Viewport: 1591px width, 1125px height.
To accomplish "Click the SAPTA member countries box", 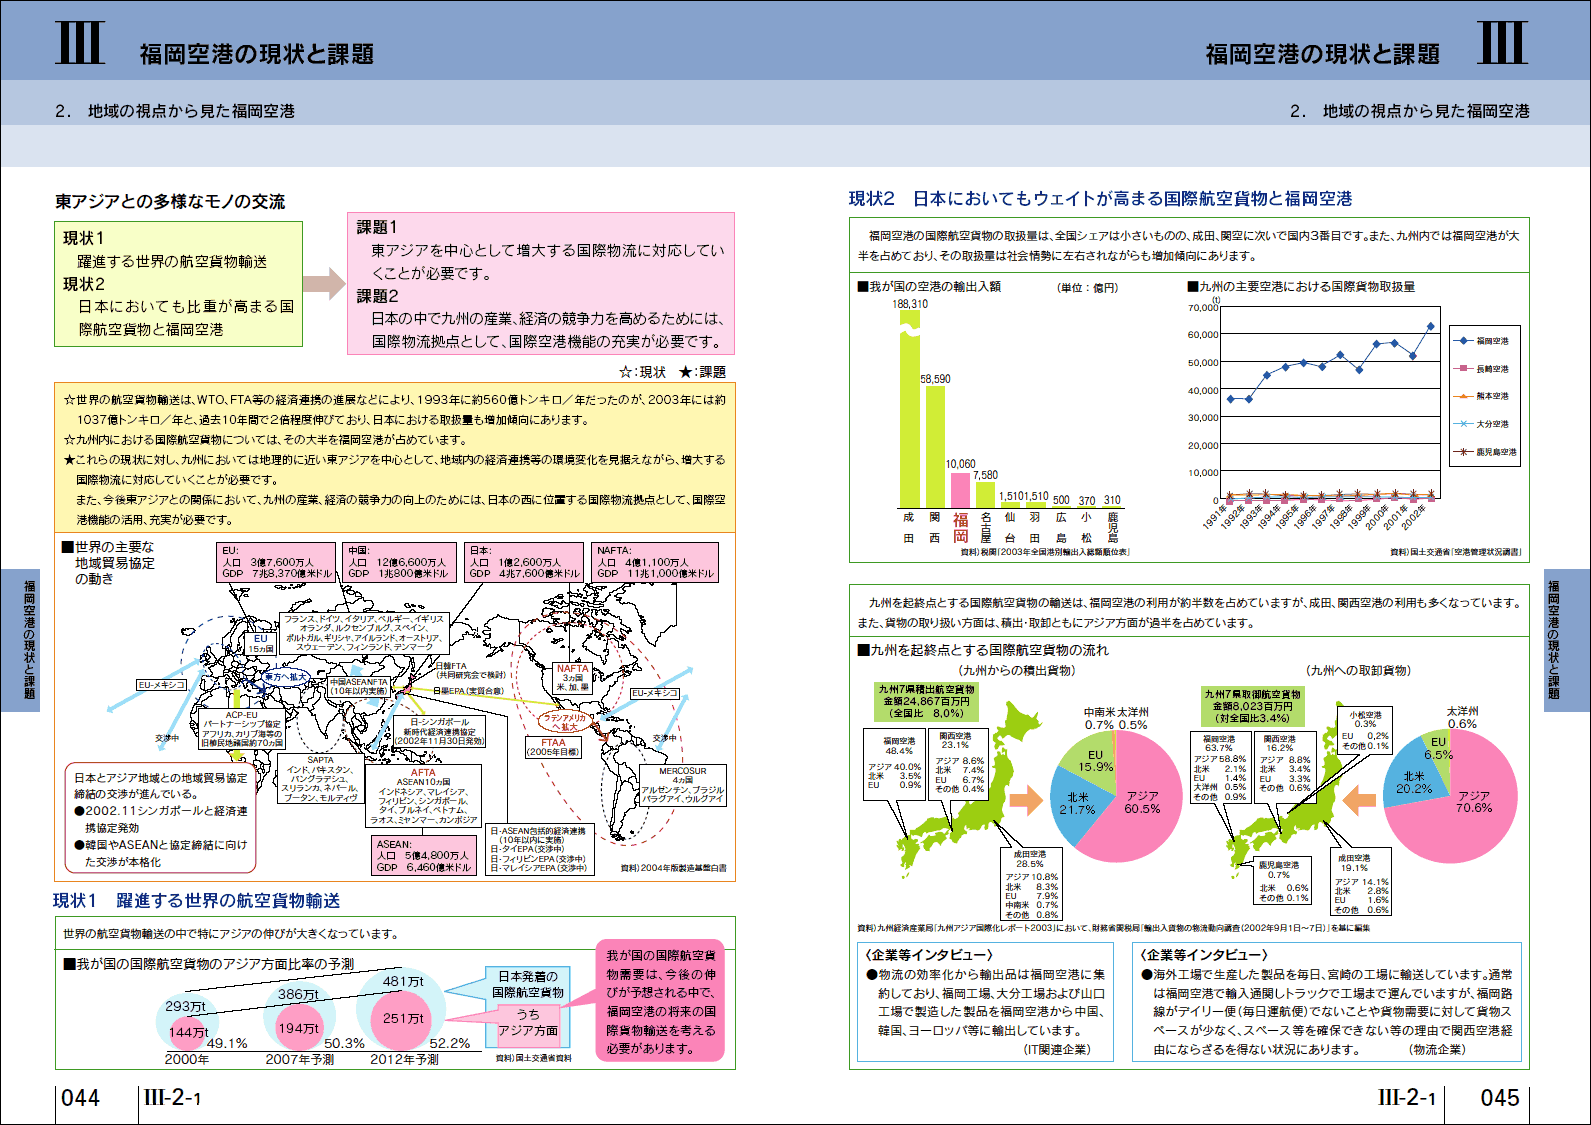I will [x=320, y=780].
